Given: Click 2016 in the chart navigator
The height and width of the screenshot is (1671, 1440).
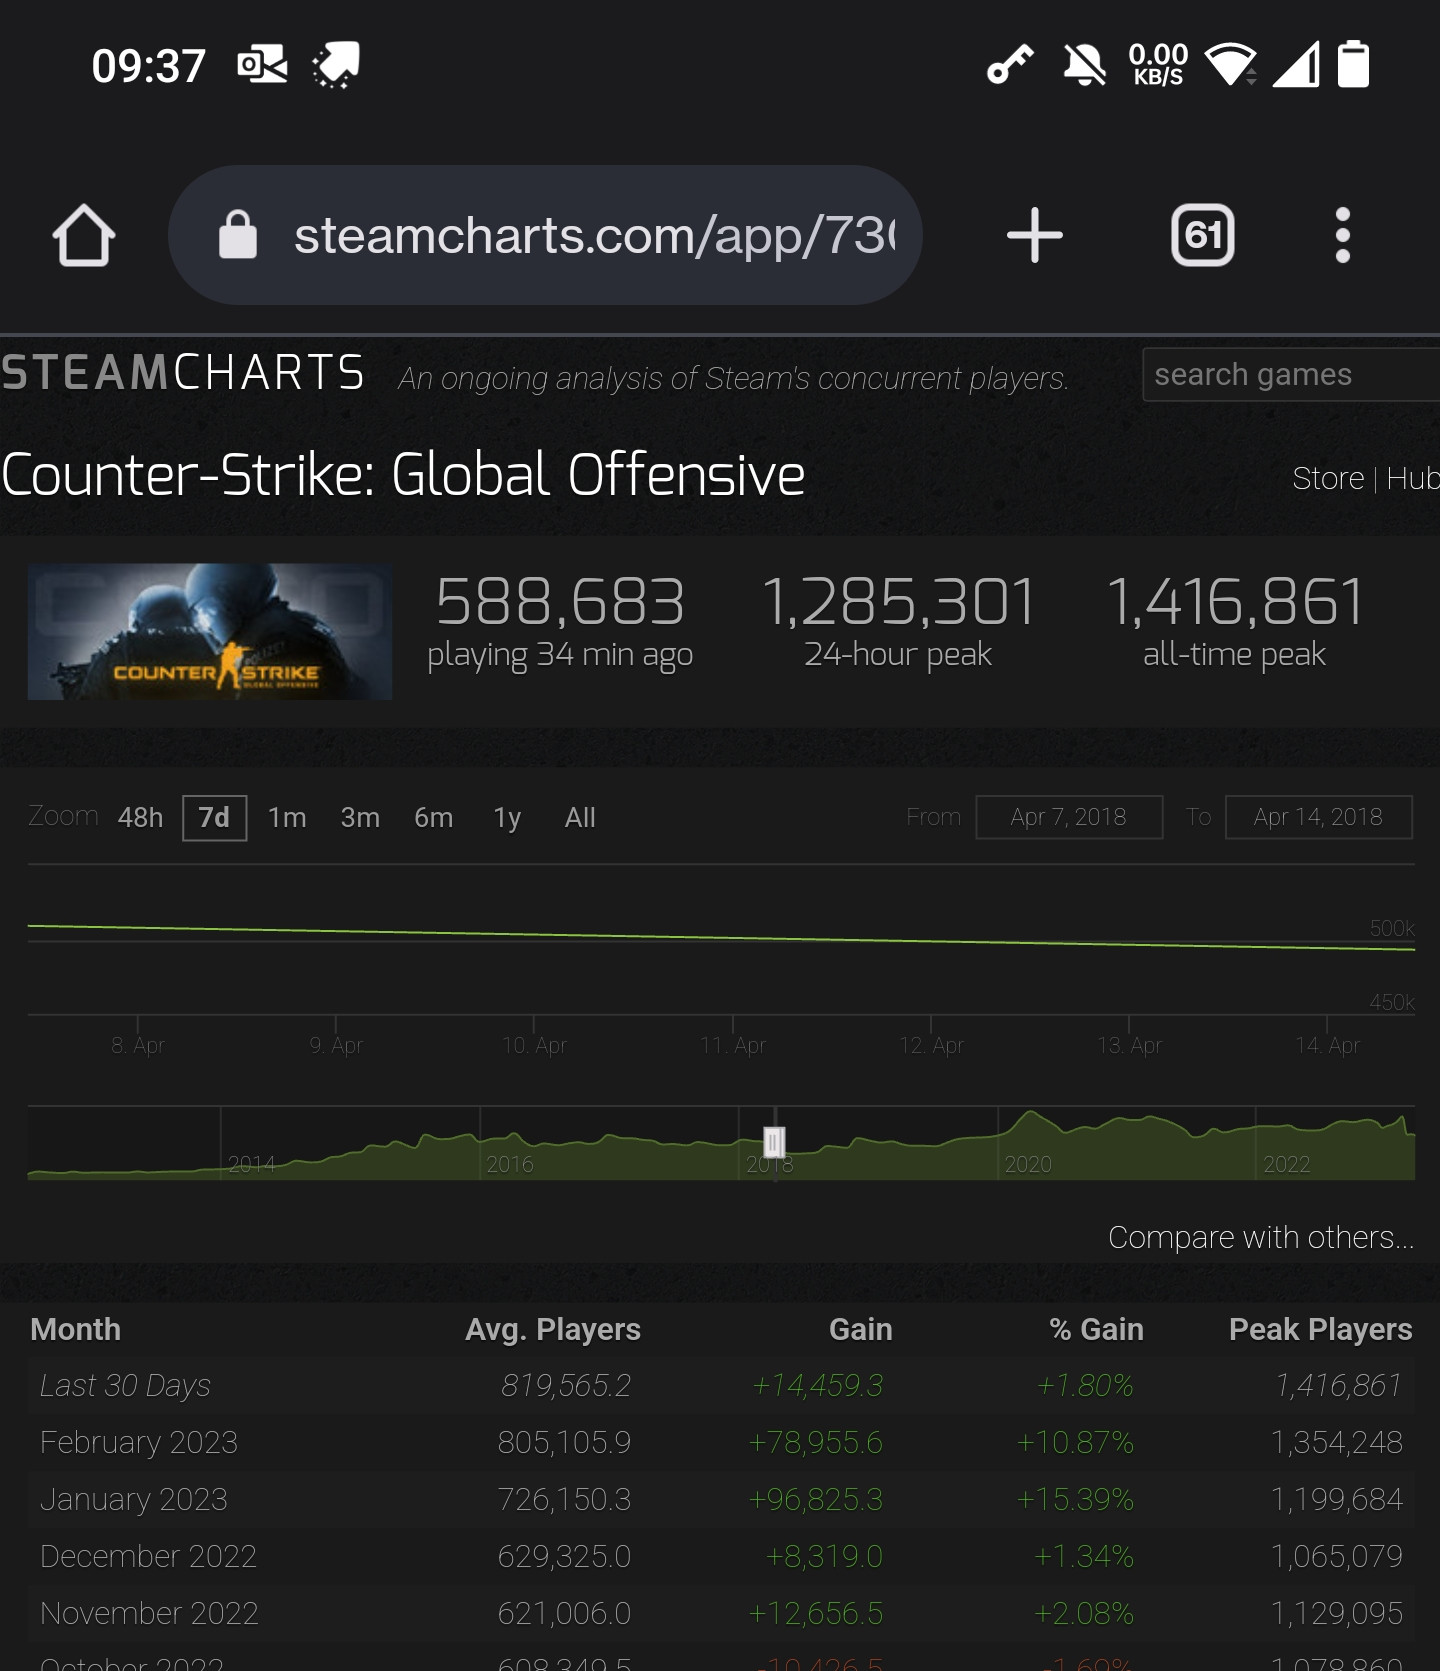Looking at the screenshot, I should click(510, 1164).
